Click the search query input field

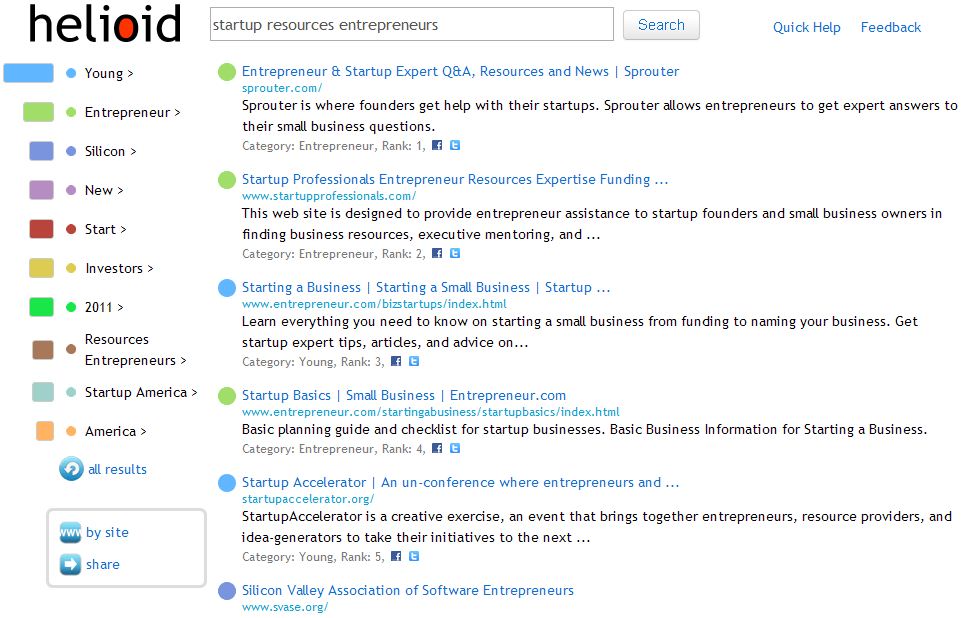412,25
